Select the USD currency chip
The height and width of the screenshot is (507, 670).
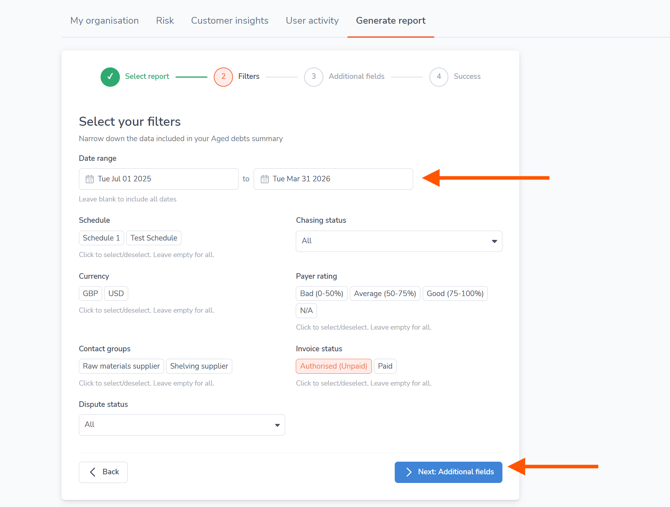click(x=116, y=294)
